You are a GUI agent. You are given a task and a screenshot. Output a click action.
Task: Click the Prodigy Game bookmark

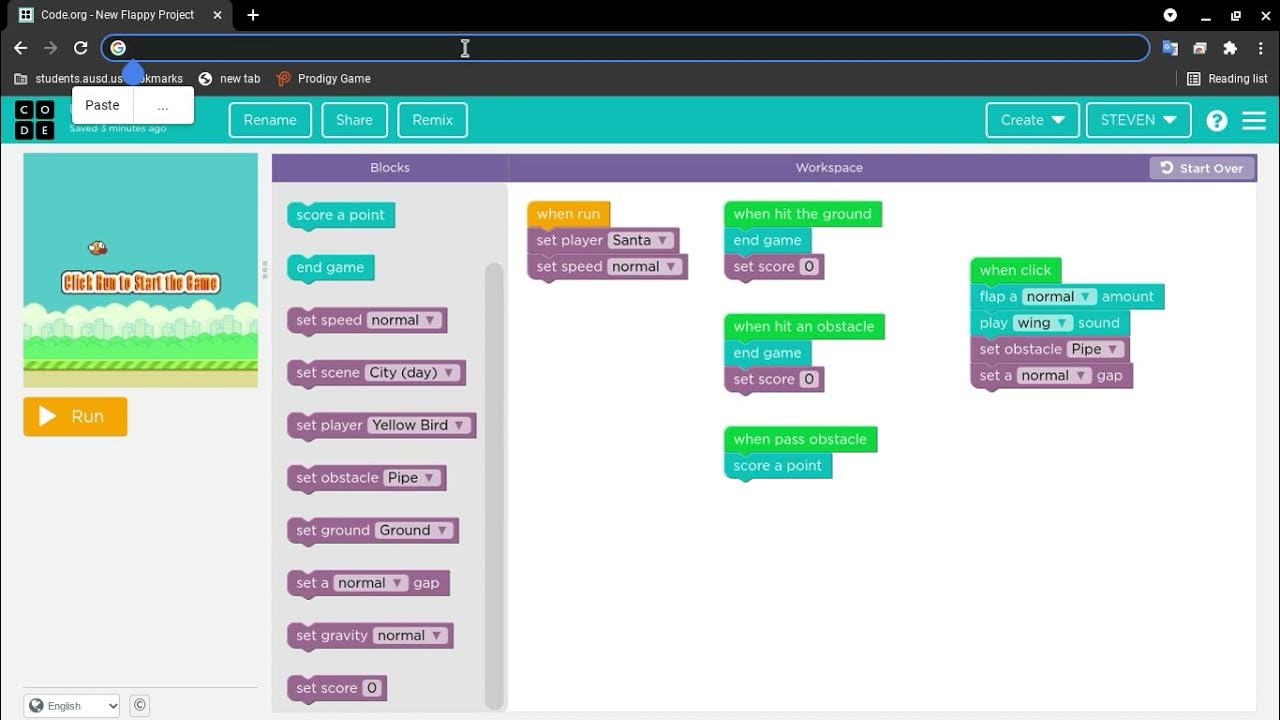[323, 78]
